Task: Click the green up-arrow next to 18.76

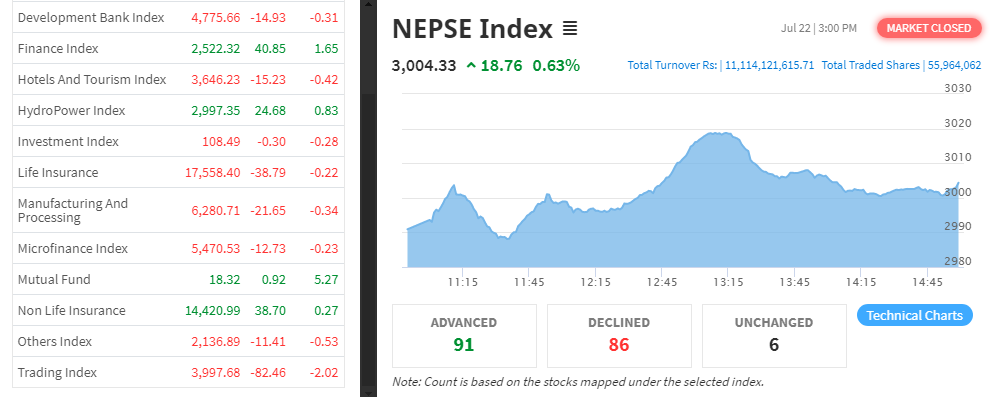Action: (471, 65)
